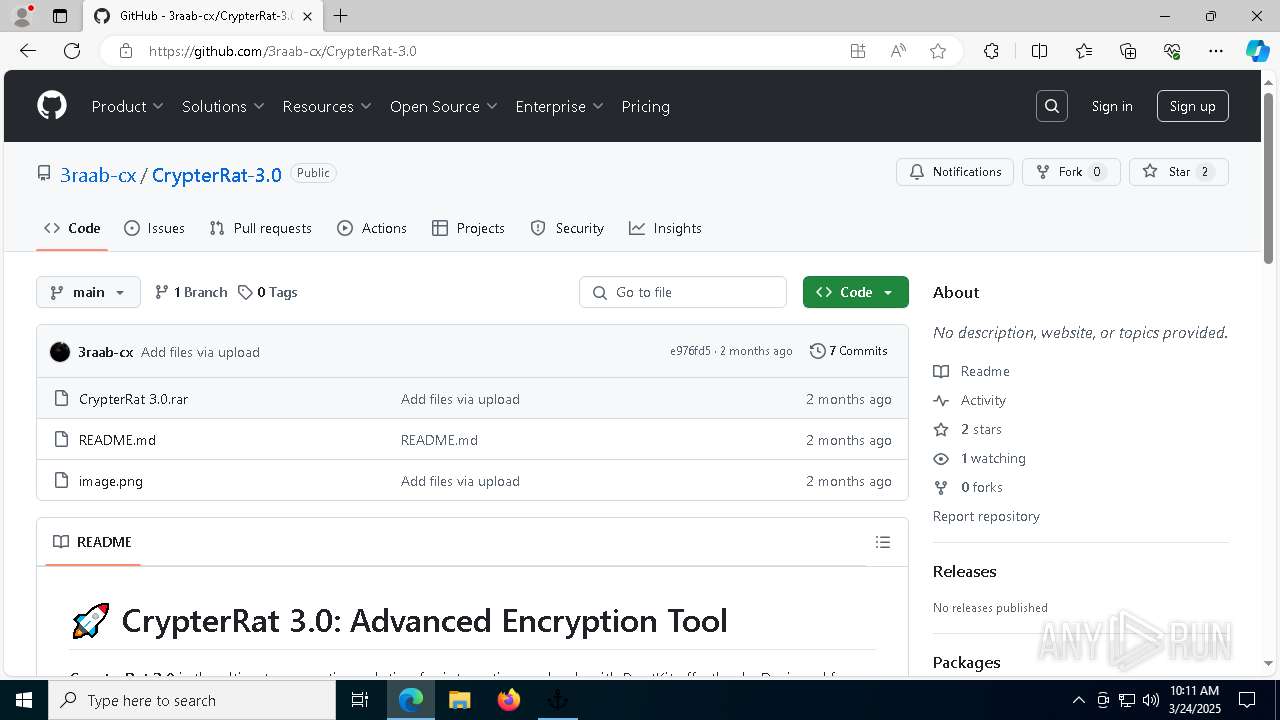
Task: Toggle repository Notifications button
Action: coord(955,172)
